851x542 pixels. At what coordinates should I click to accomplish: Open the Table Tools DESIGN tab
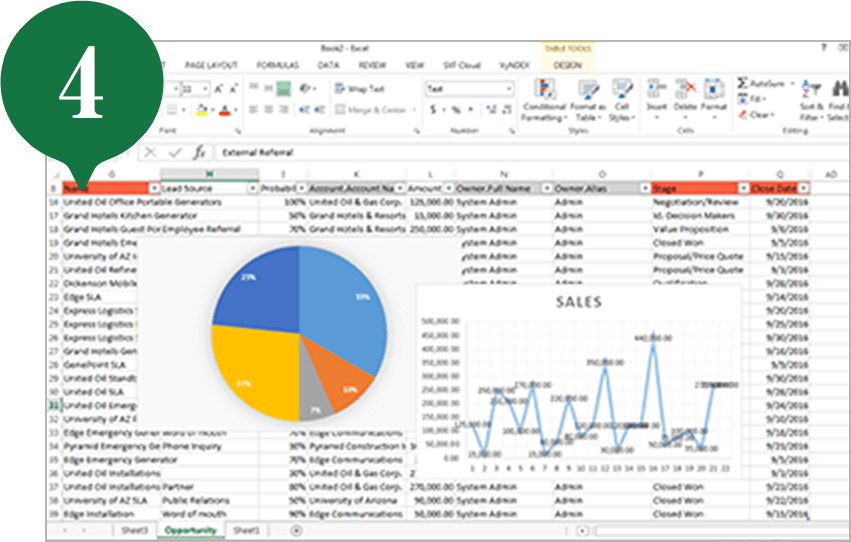568,65
